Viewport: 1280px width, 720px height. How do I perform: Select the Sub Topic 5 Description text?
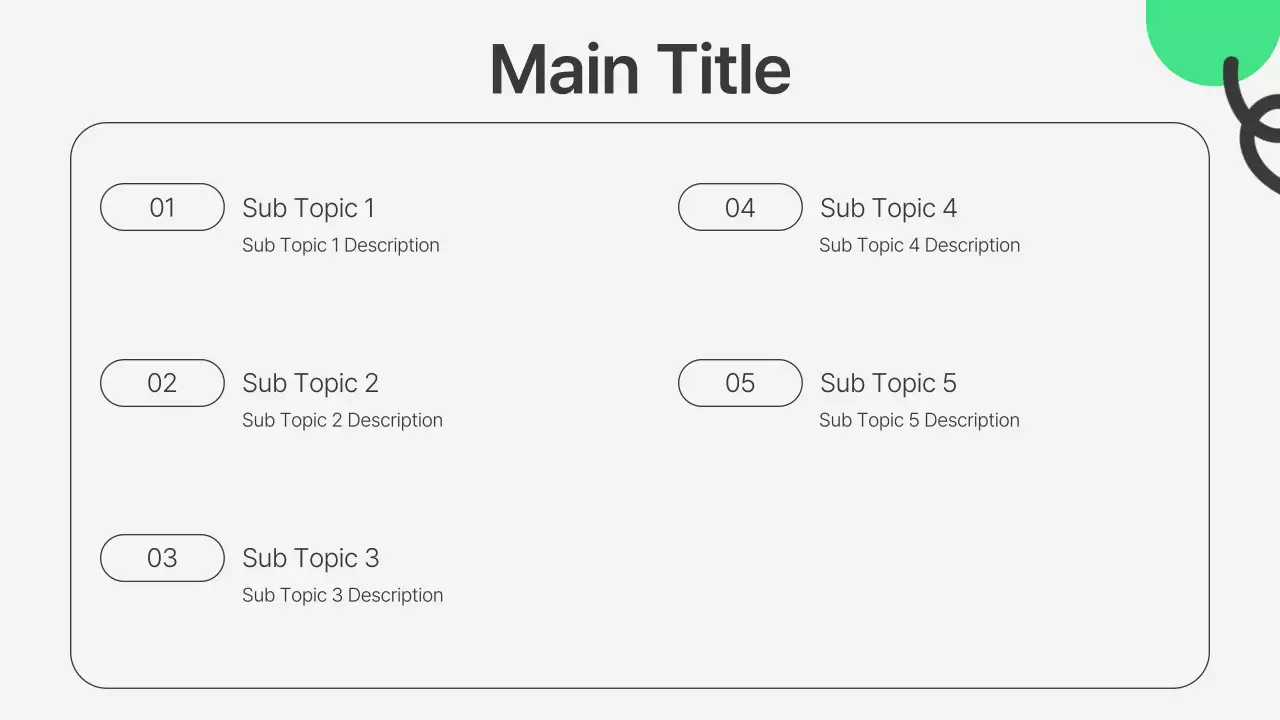pyautogui.click(x=919, y=420)
